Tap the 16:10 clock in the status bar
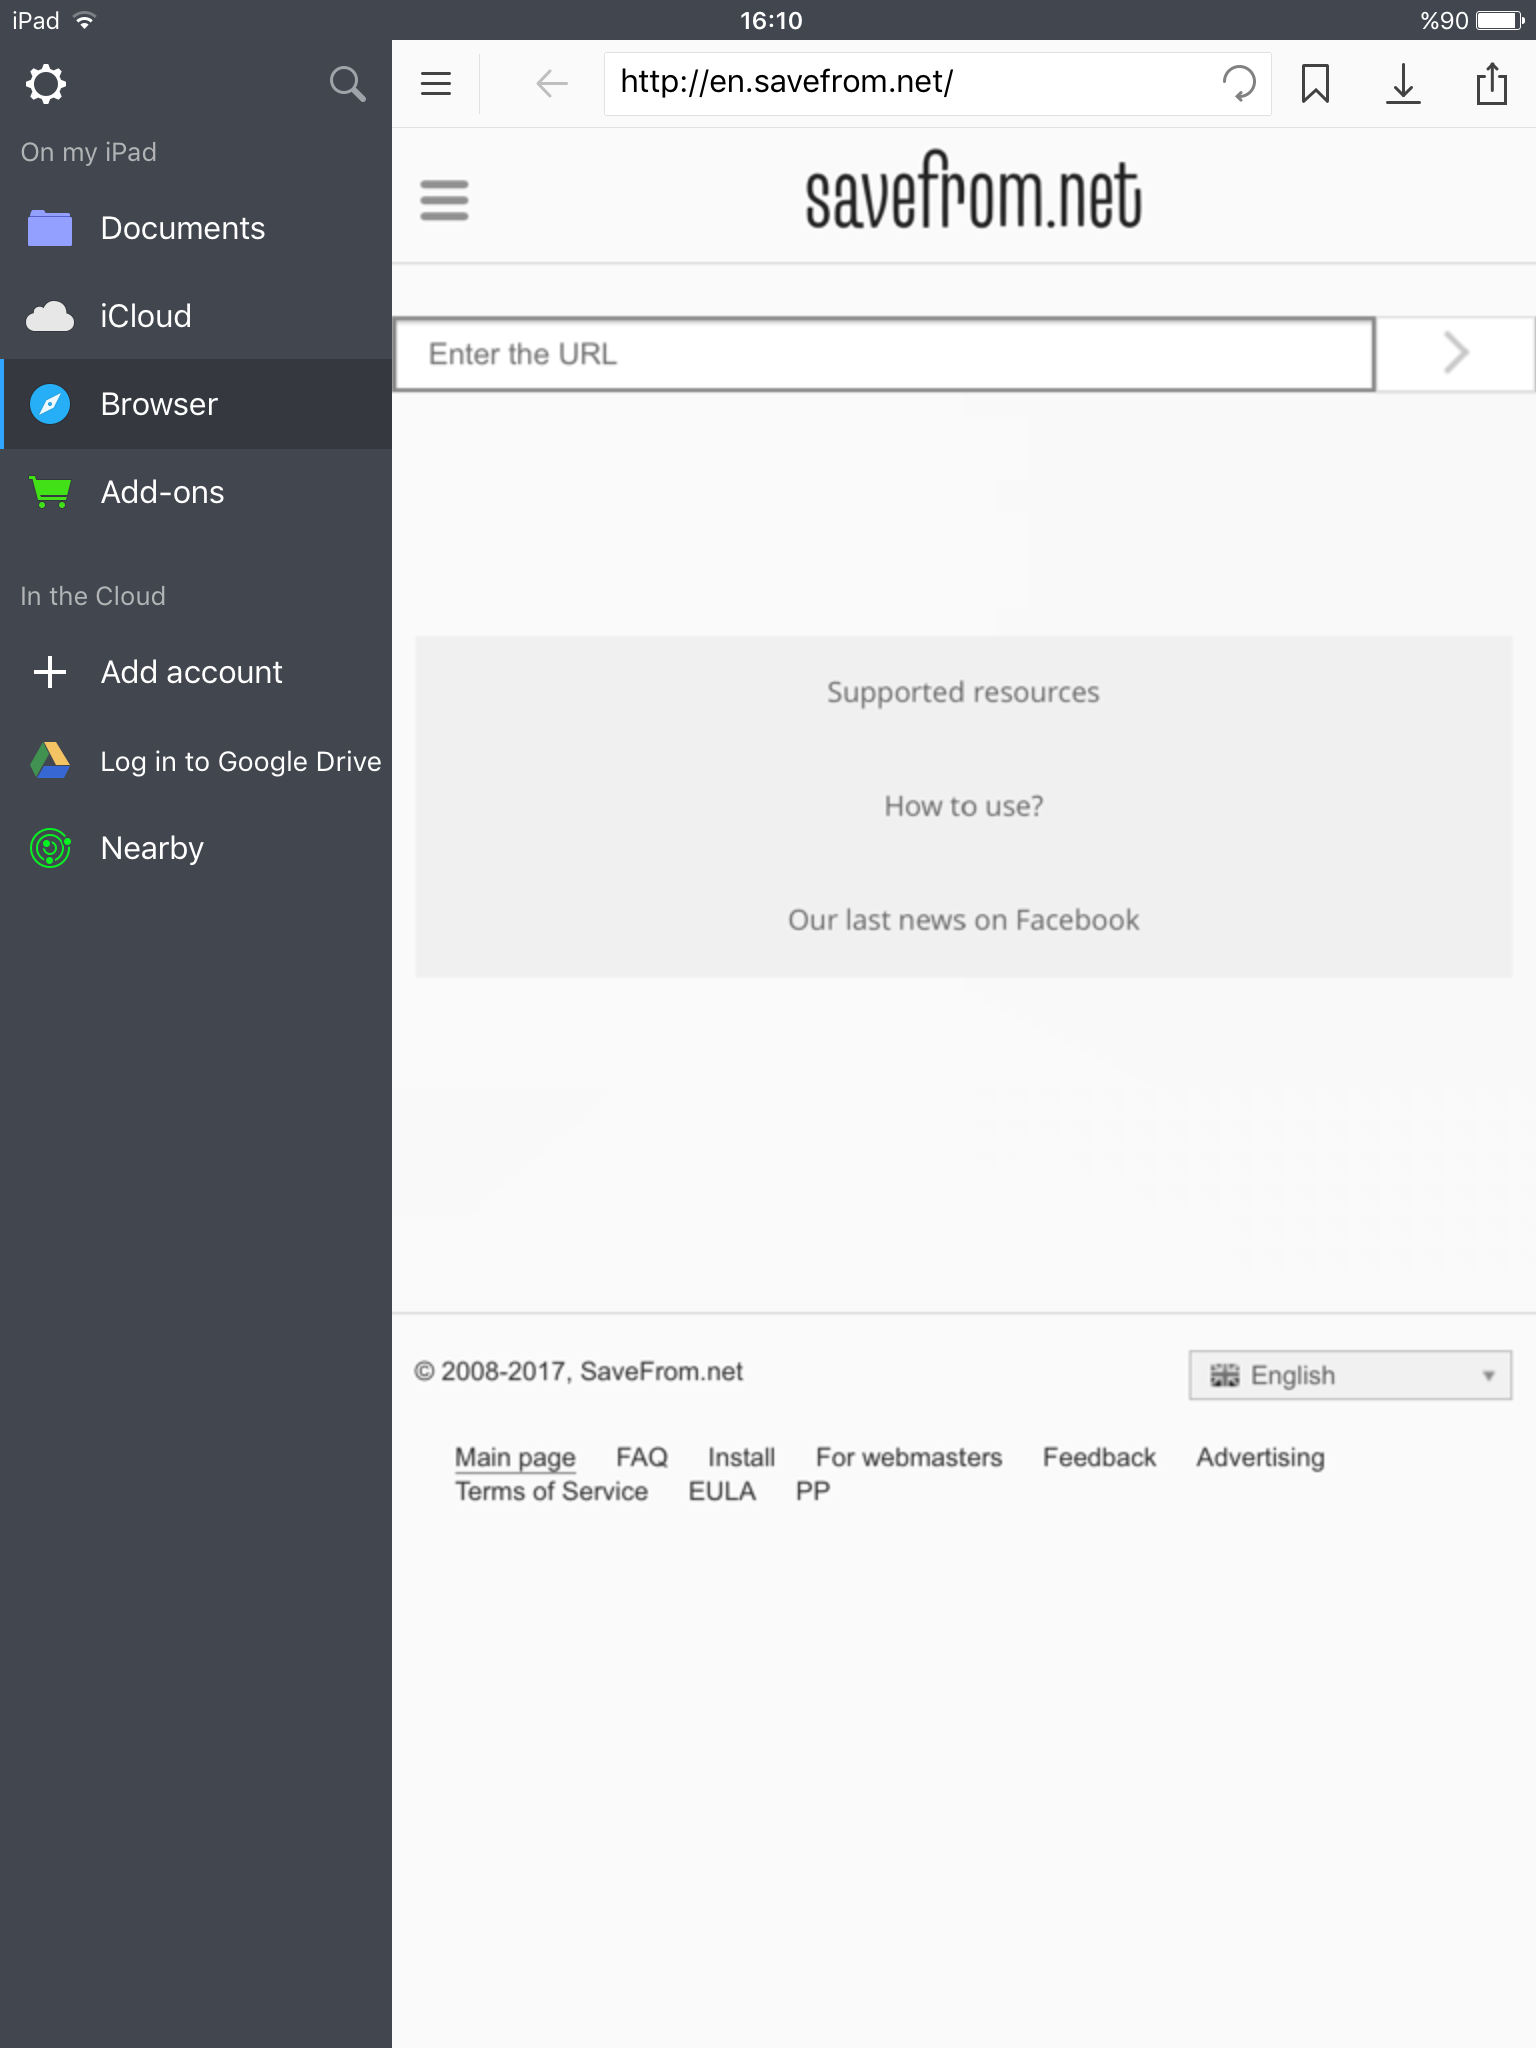 coord(771,20)
